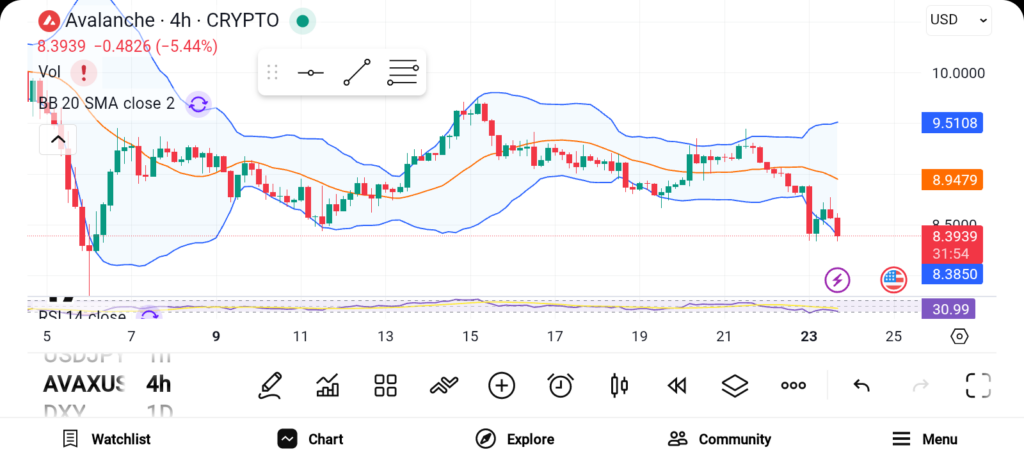The height and width of the screenshot is (461, 1024).
Task: Open the drawing tools pencil icon
Action: click(x=269, y=385)
